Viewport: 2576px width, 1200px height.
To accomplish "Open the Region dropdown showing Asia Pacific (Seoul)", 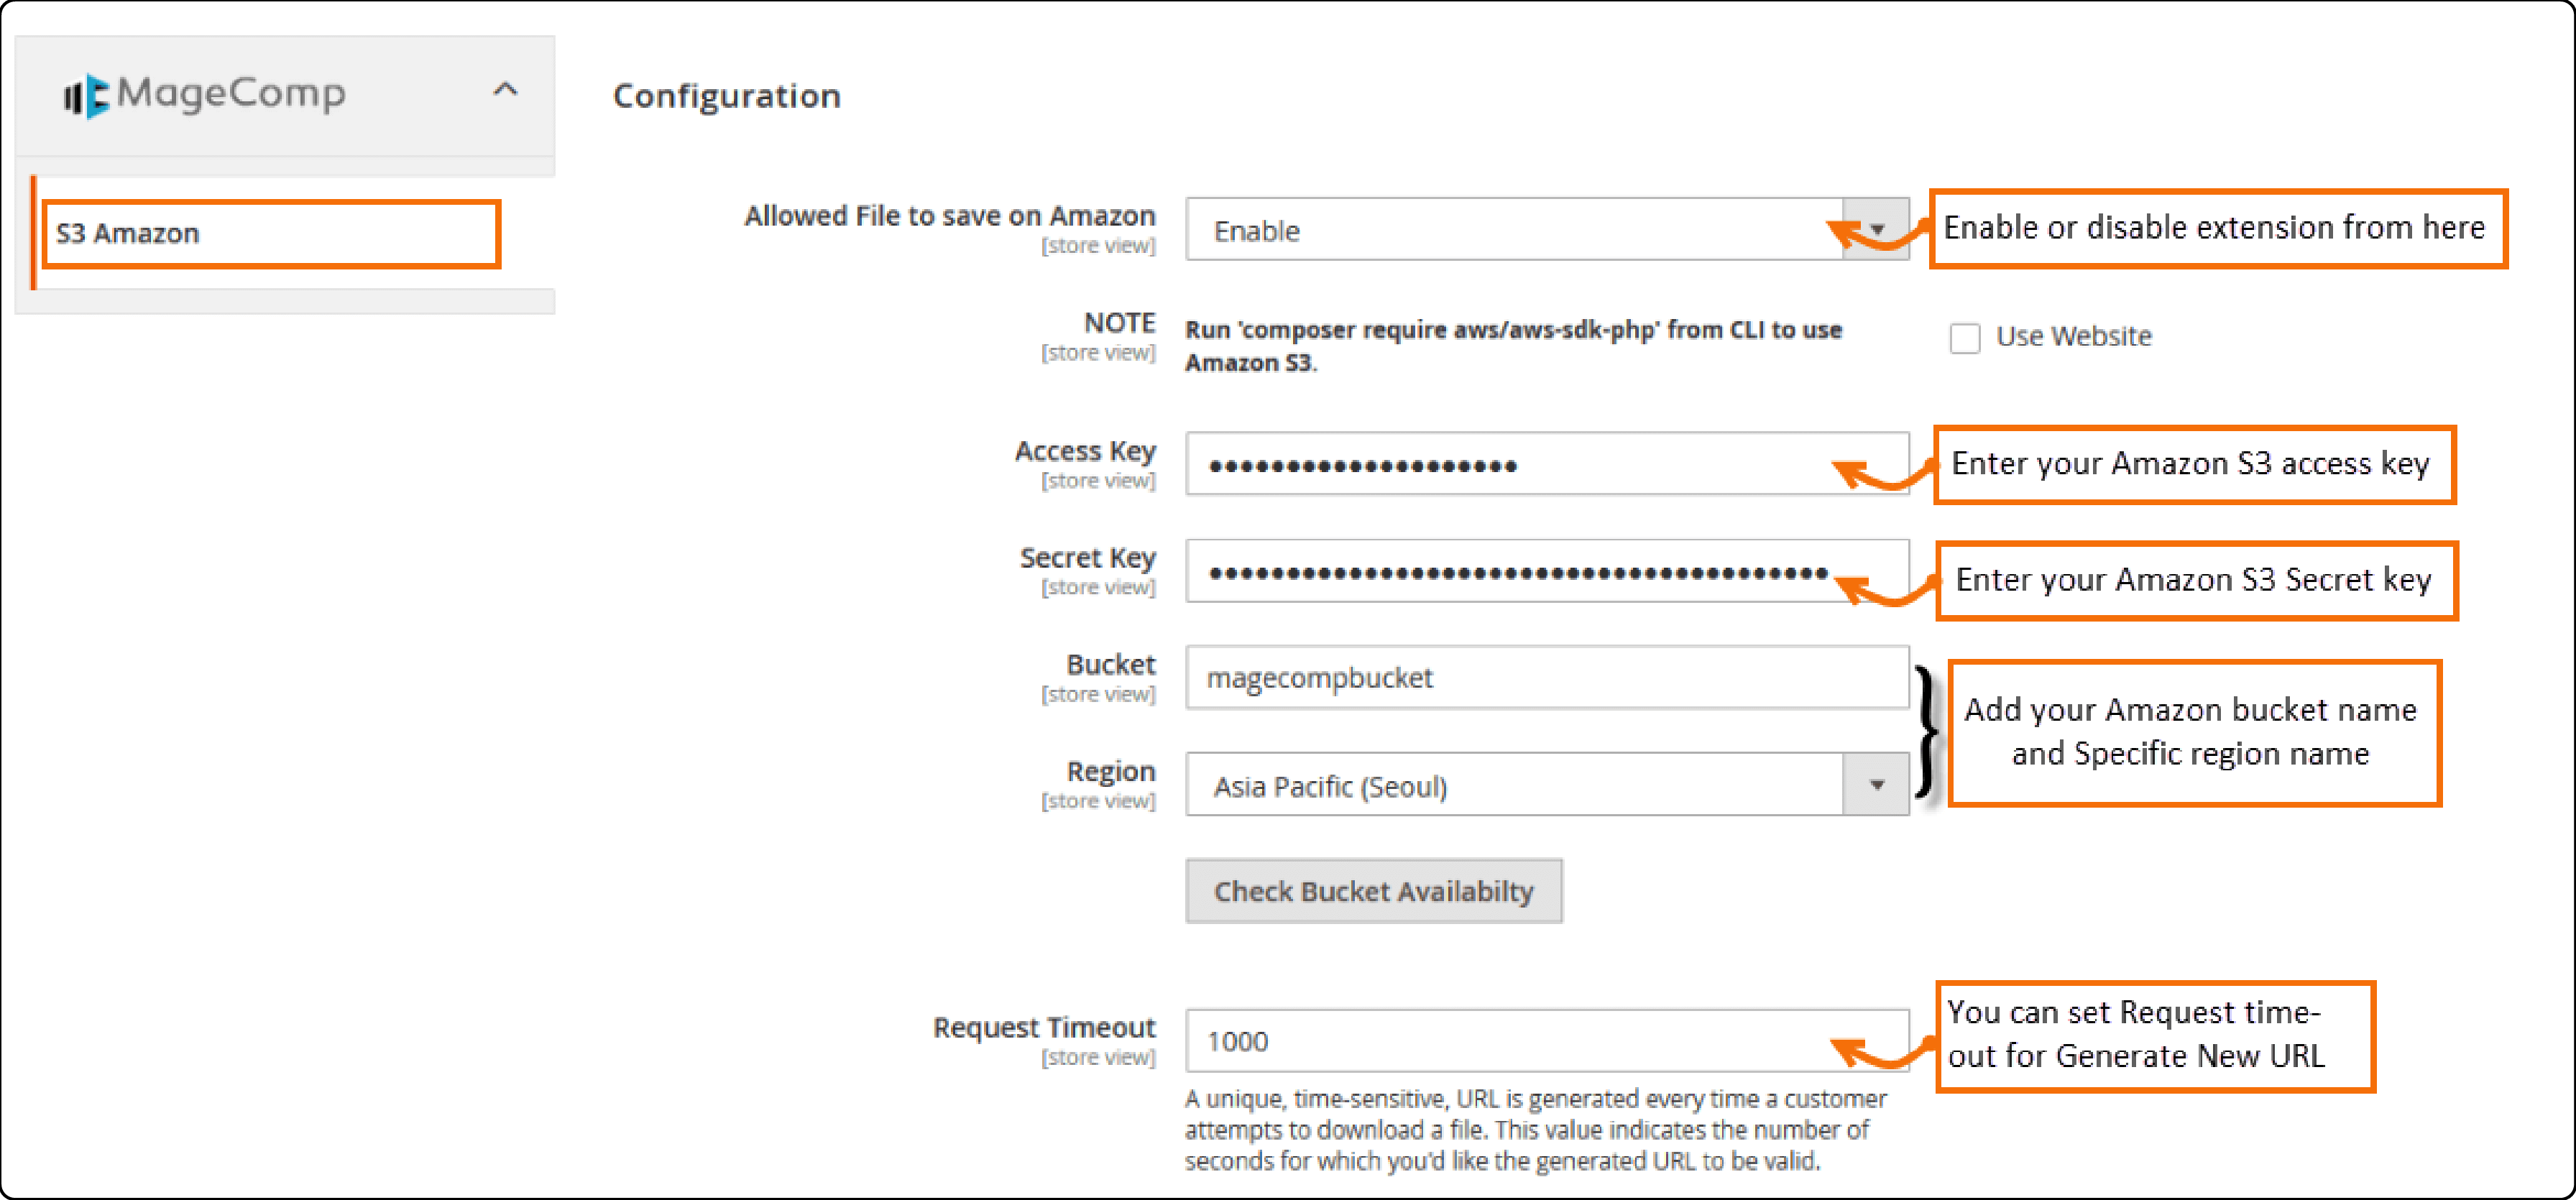I will coord(1546,785).
